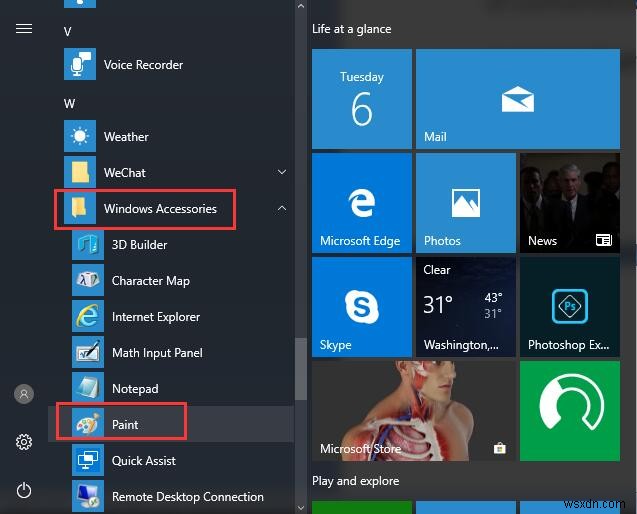The height and width of the screenshot is (514, 637).
Task: Launch Character Map by its label
Action: [151, 281]
